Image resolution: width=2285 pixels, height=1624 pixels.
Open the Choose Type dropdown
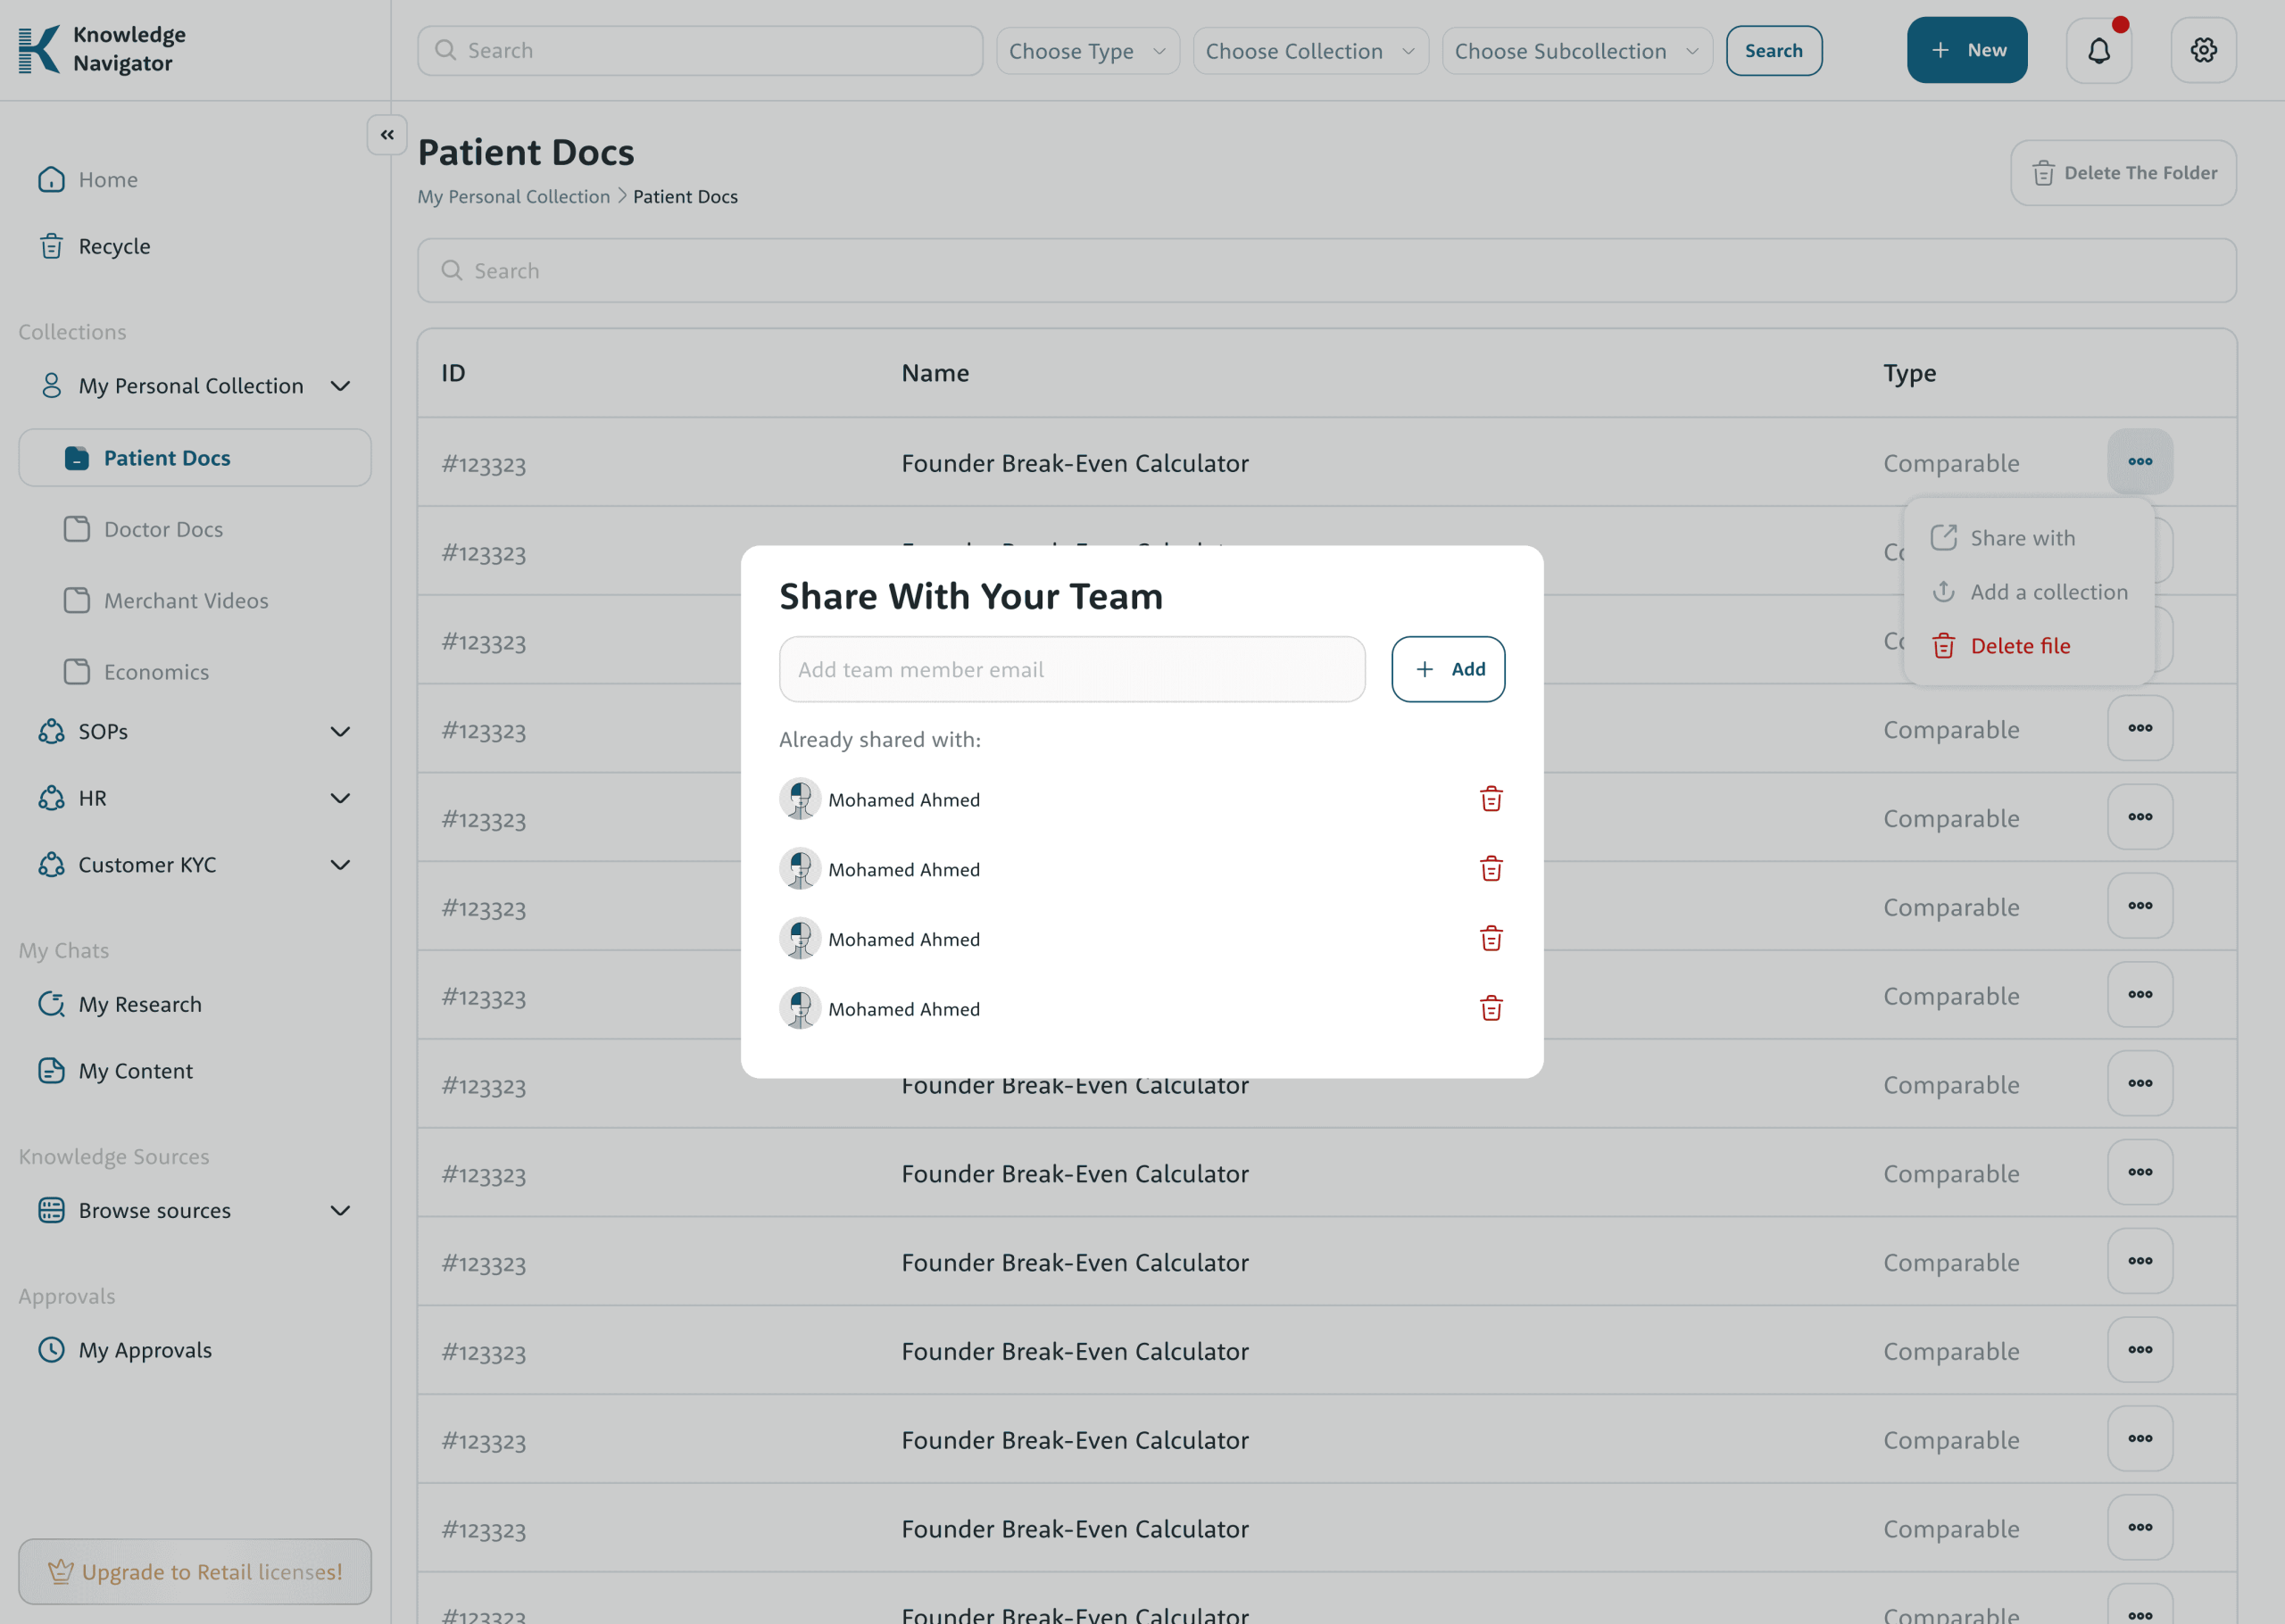(1087, 51)
